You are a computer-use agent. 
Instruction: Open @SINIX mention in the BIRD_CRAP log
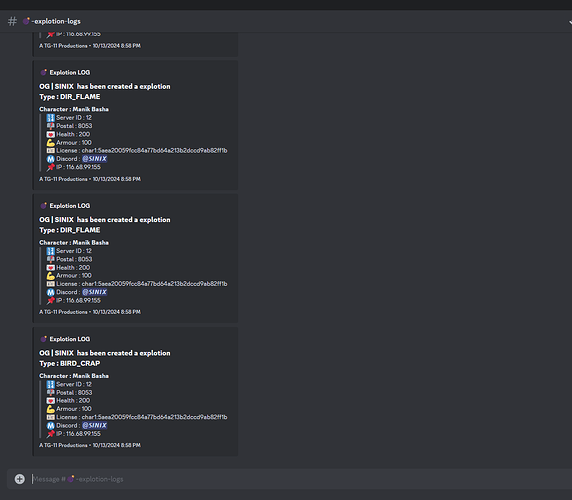point(94,425)
